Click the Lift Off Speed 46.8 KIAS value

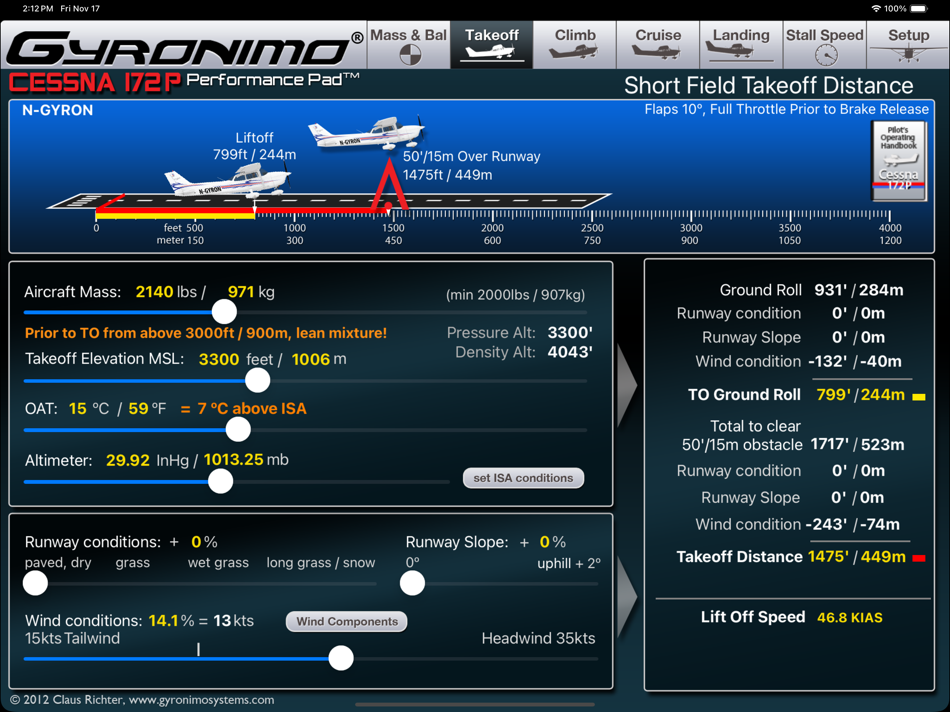coord(849,617)
